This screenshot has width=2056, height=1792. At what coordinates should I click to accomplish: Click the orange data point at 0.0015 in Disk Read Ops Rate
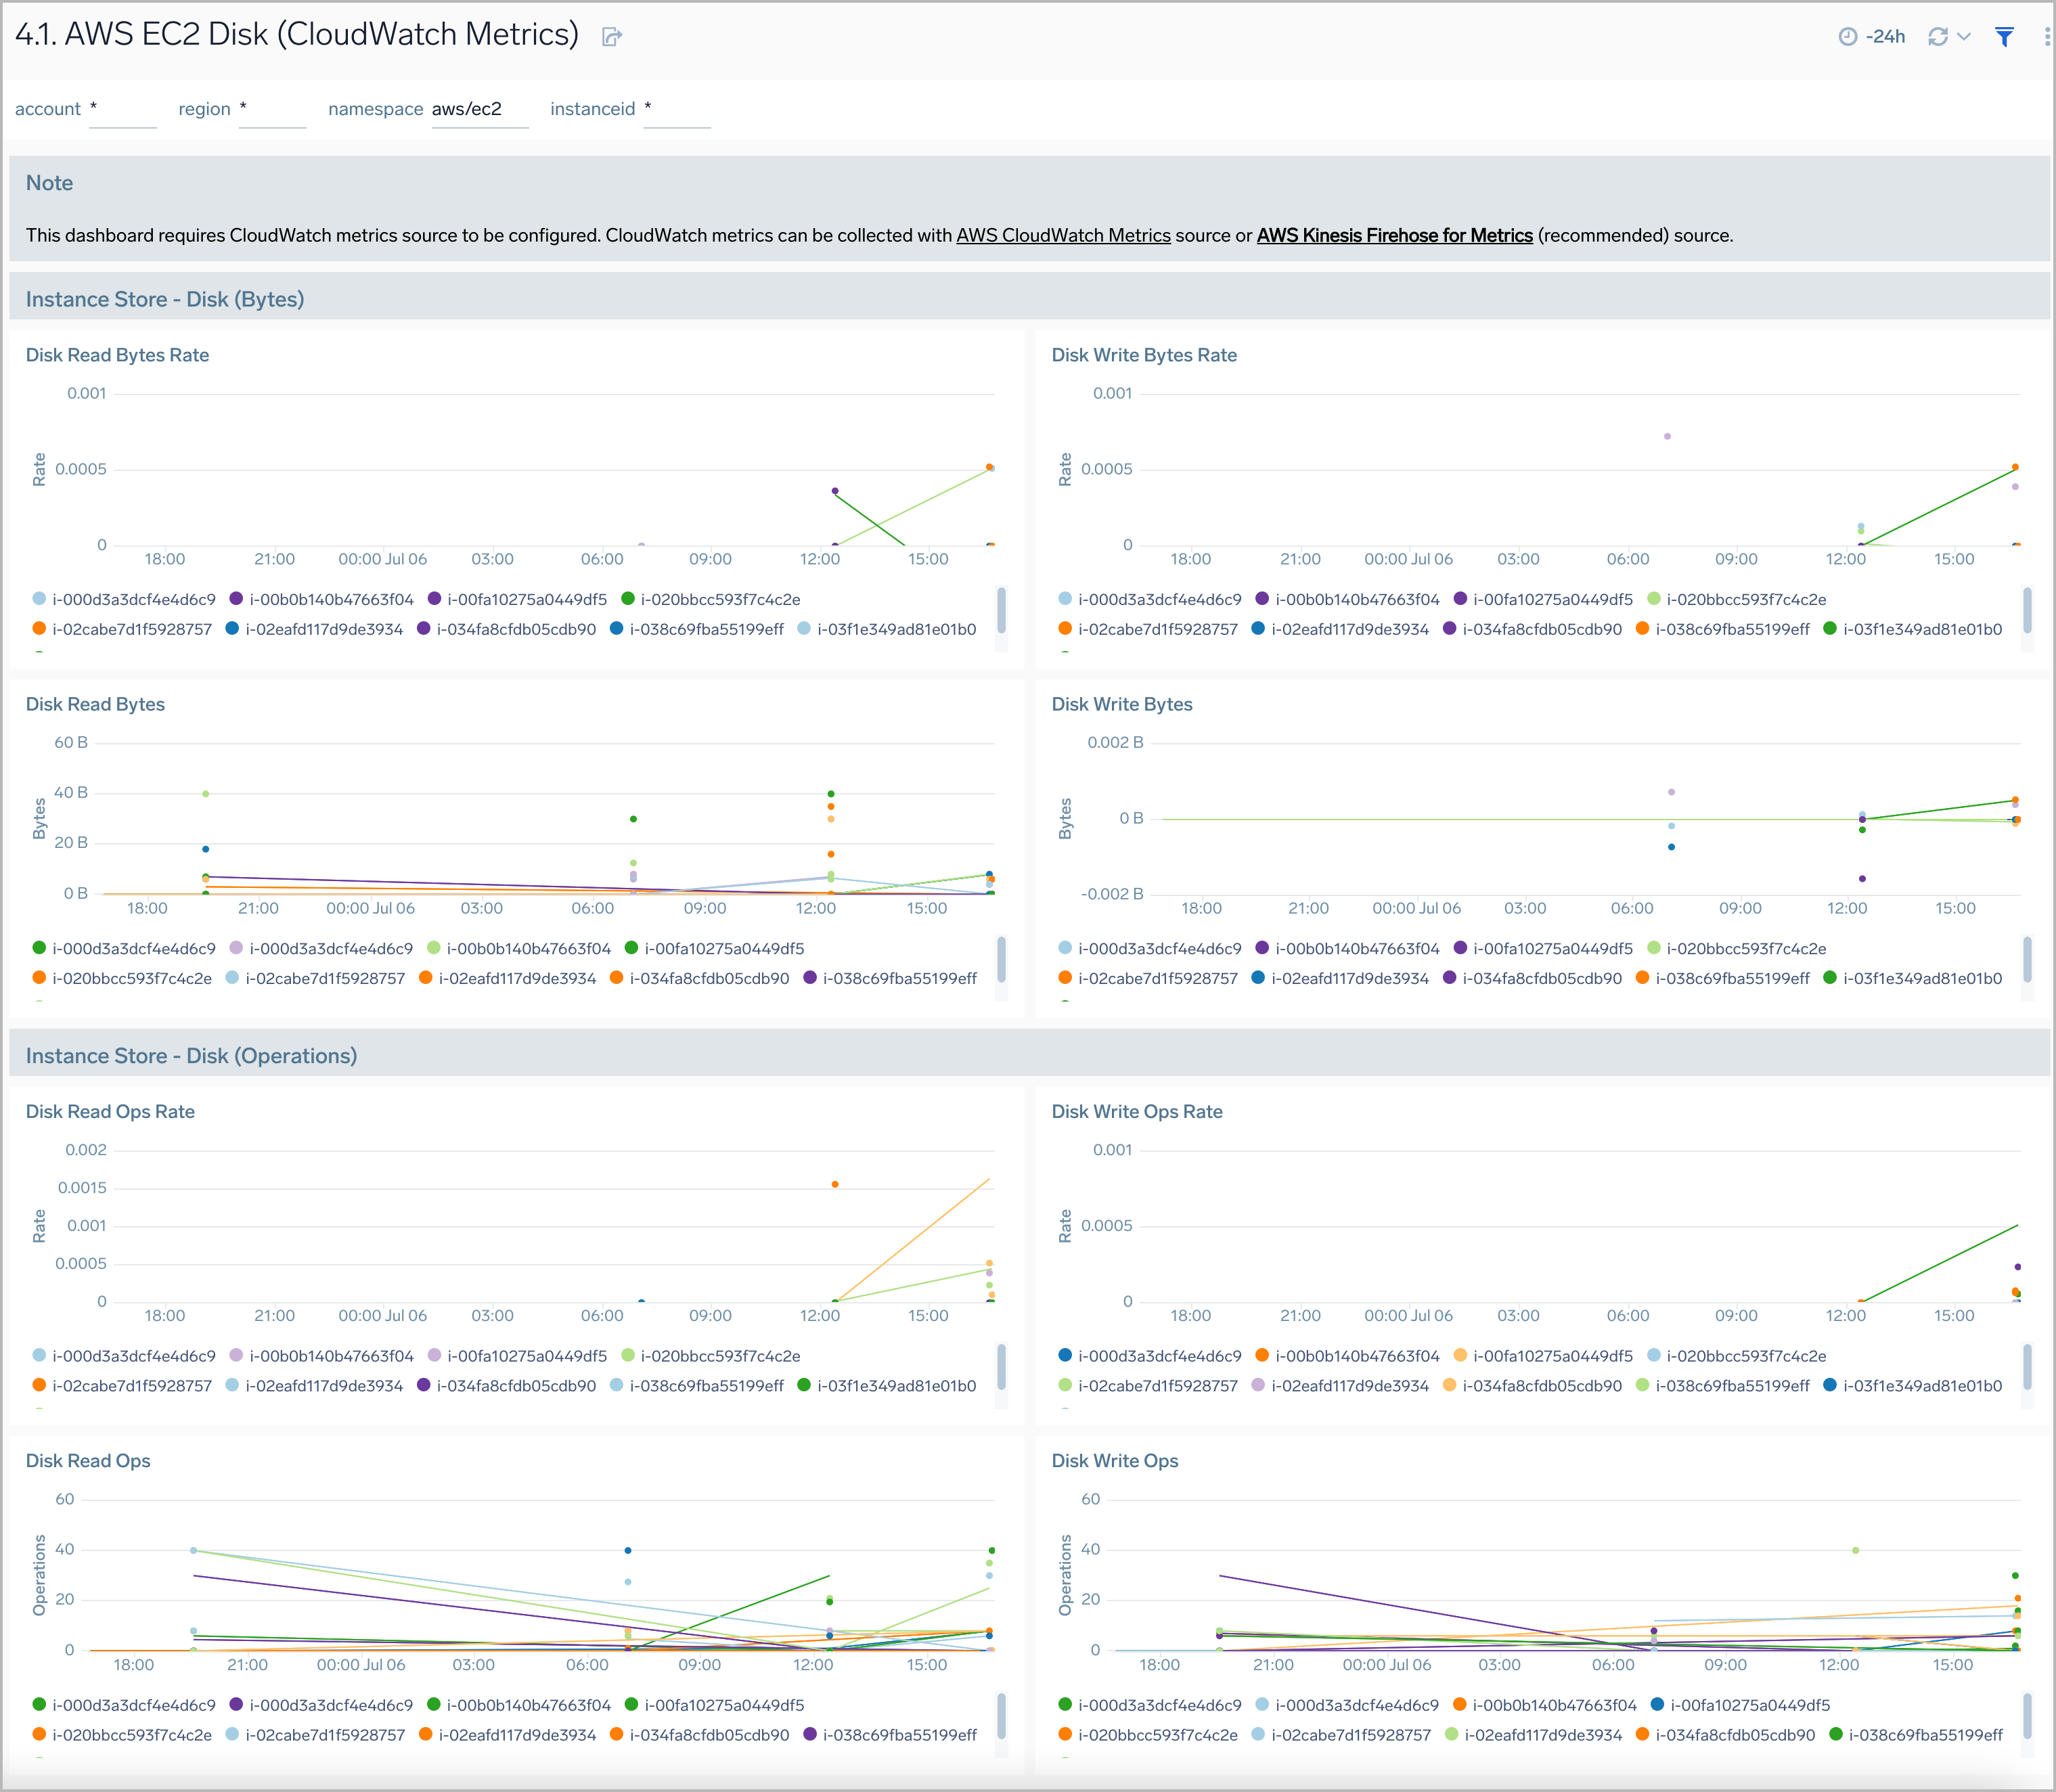pyautogui.click(x=835, y=1185)
